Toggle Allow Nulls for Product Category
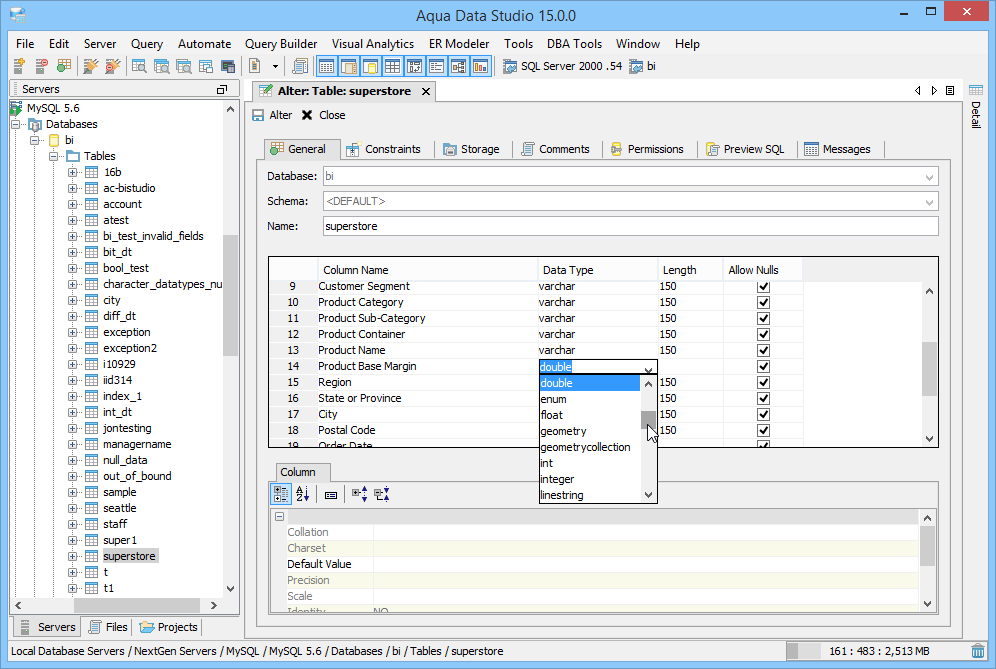This screenshot has width=996, height=669. [x=764, y=302]
